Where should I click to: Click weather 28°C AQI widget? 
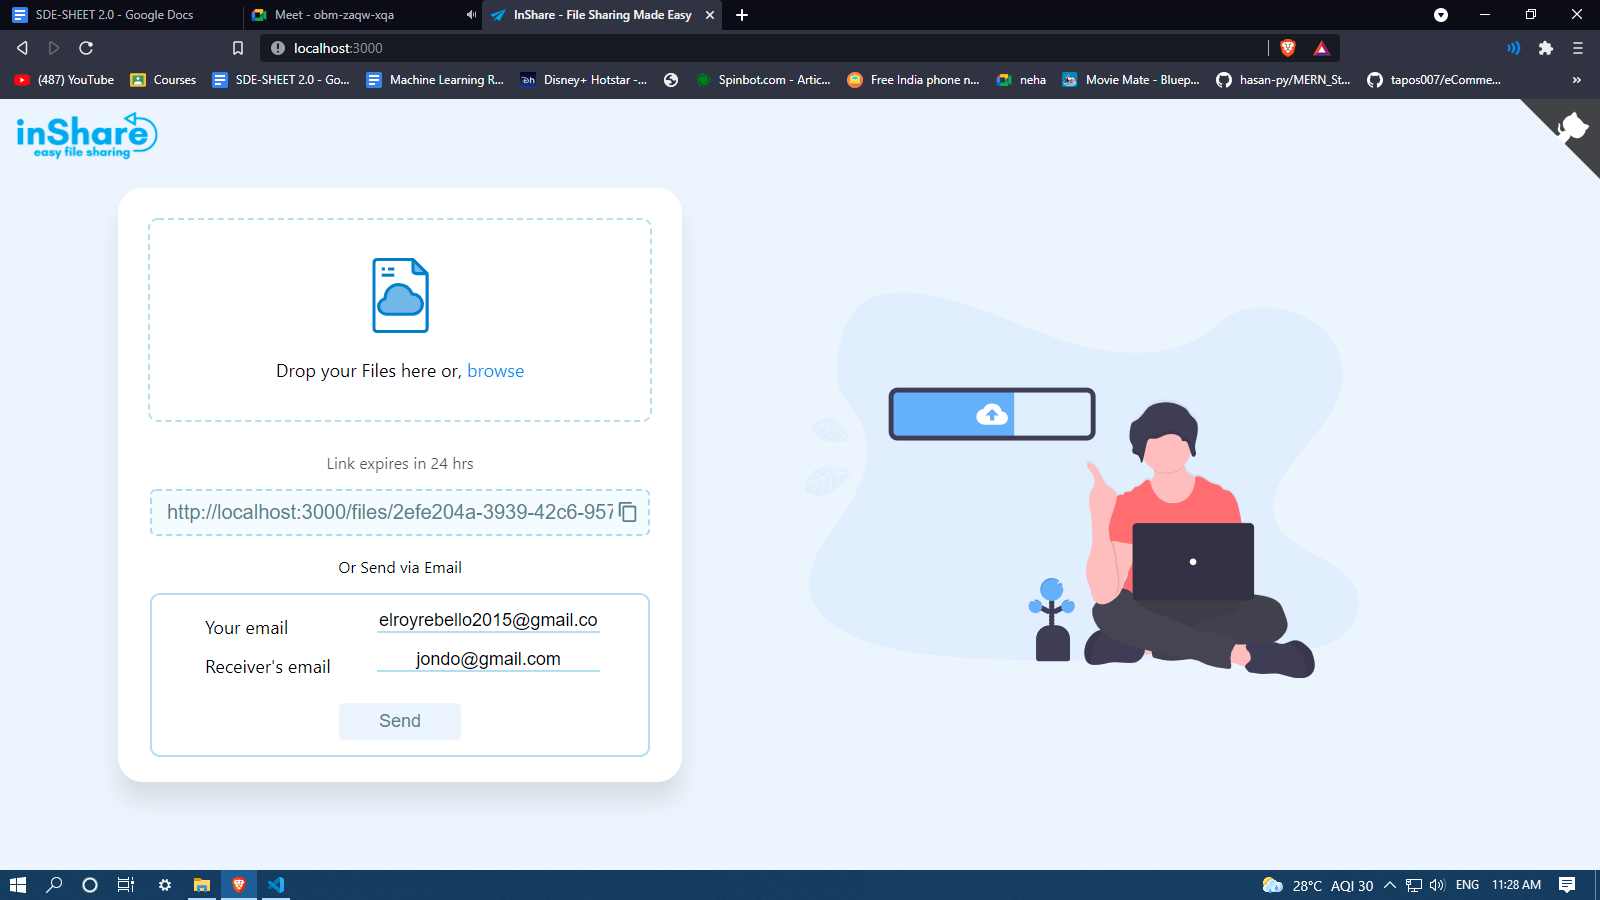[x=1317, y=885]
